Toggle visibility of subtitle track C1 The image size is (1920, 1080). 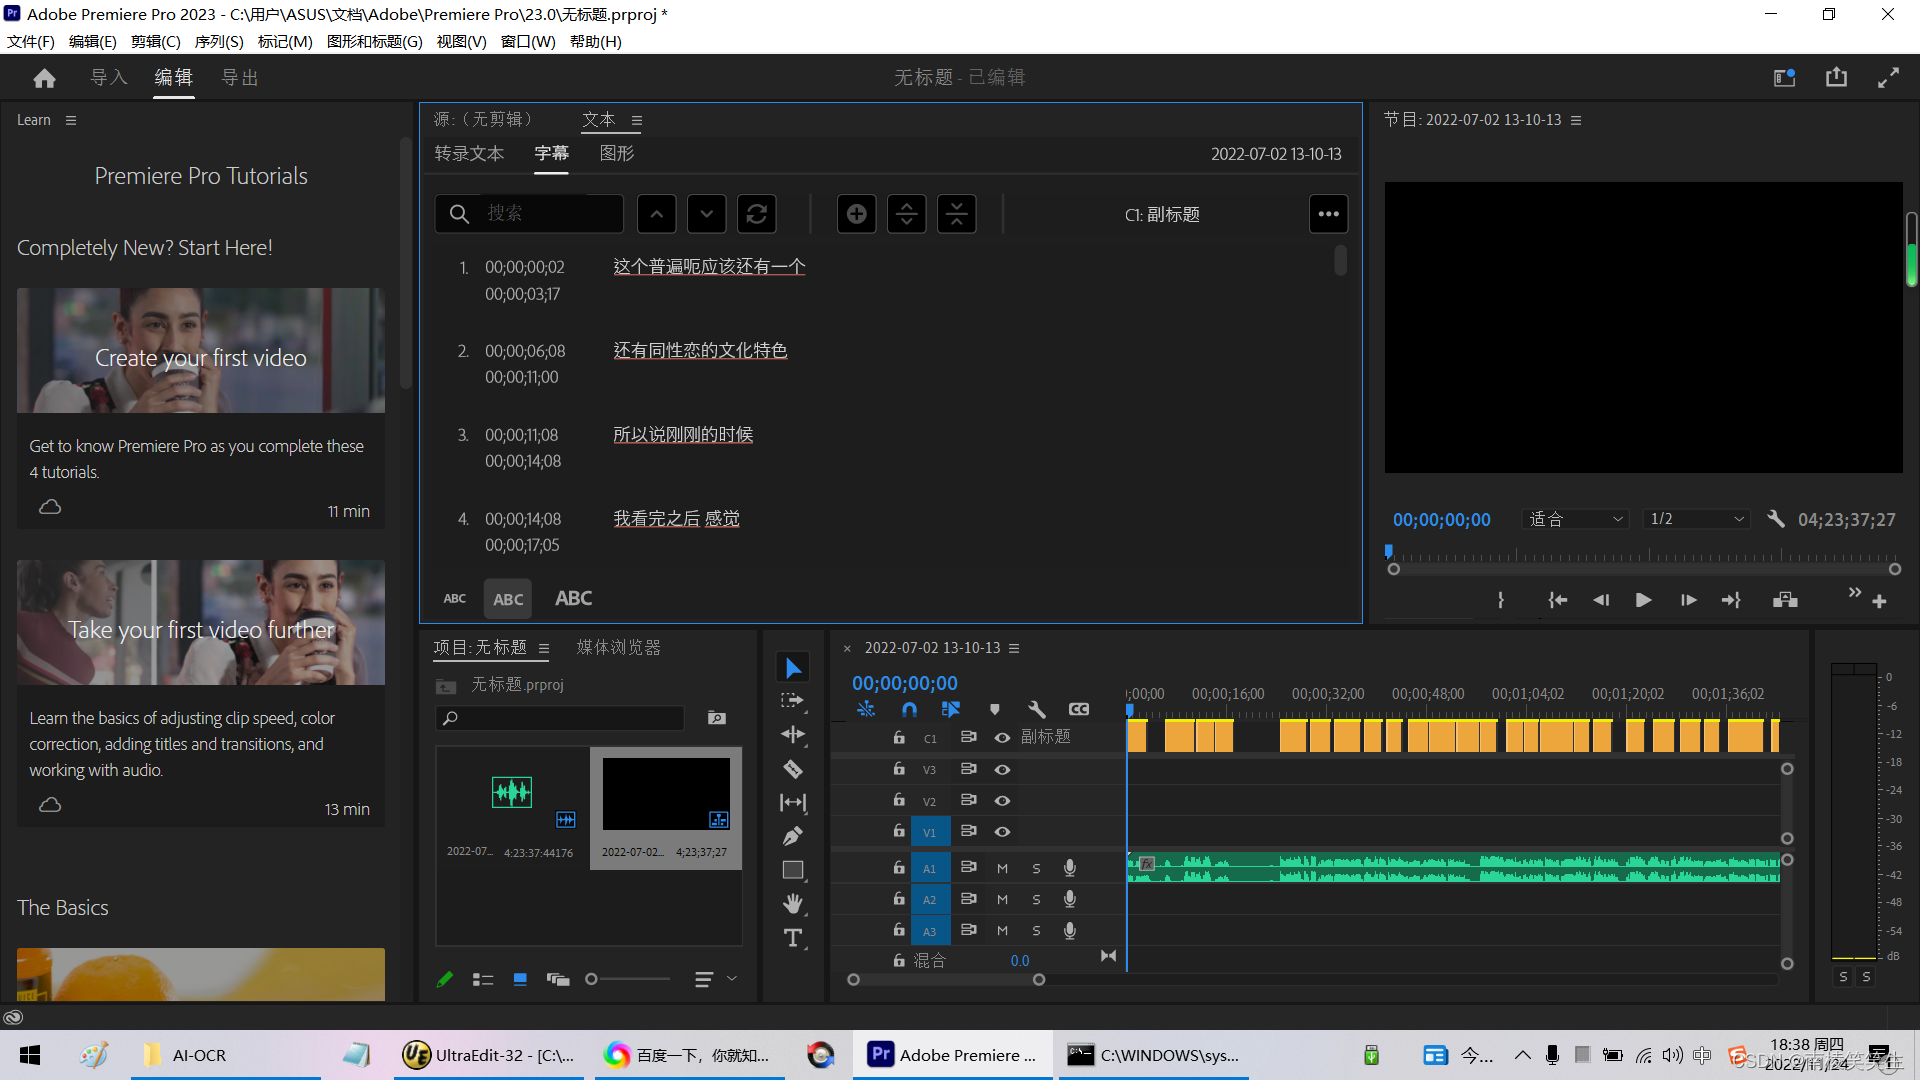coord(1002,738)
